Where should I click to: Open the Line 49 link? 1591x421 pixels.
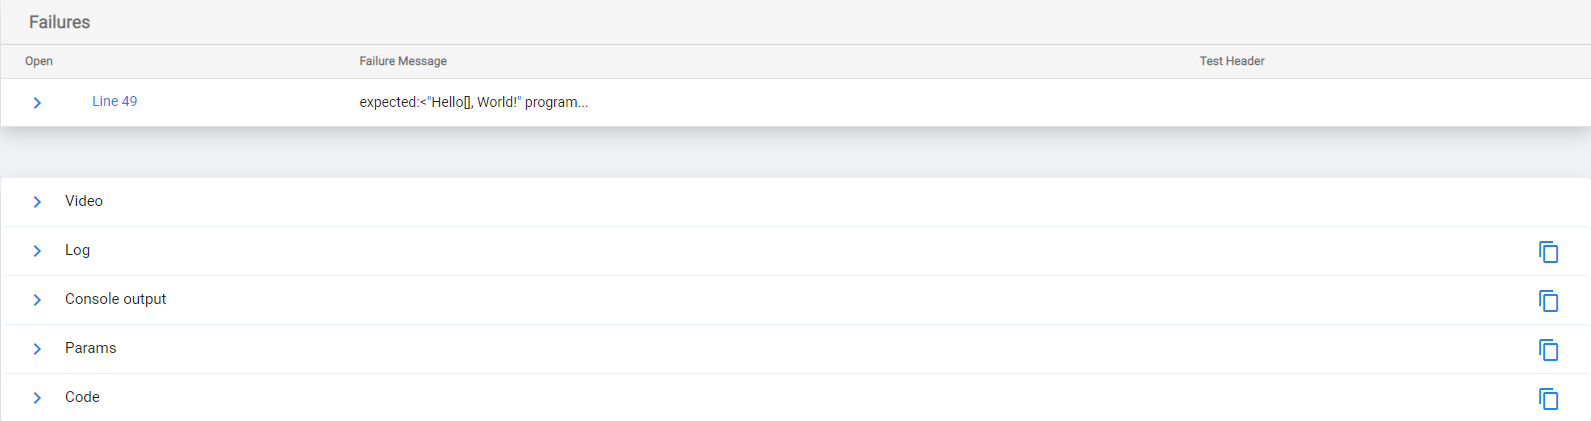point(114,101)
